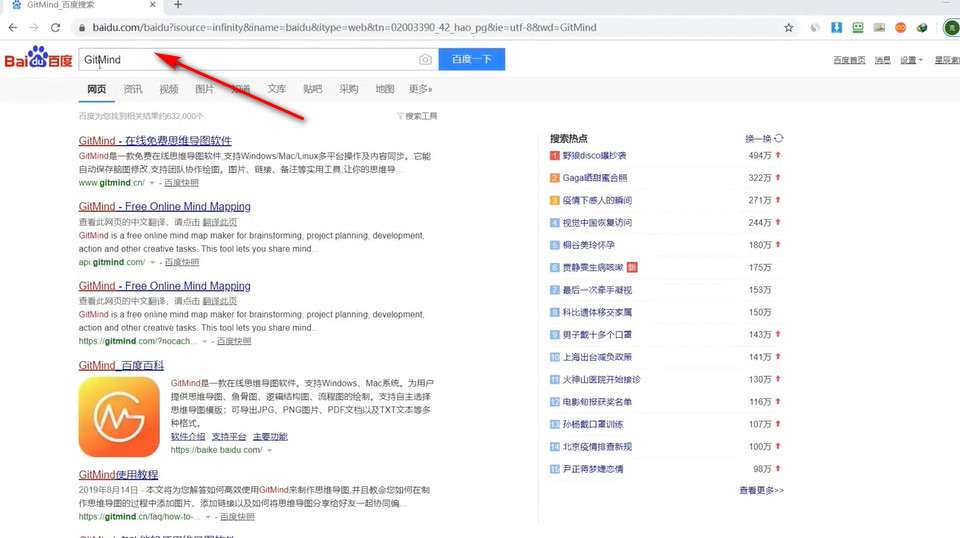Expand arrow next to www.gitmind.cn/
The height and width of the screenshot is (538, 960).
point(152,183)
